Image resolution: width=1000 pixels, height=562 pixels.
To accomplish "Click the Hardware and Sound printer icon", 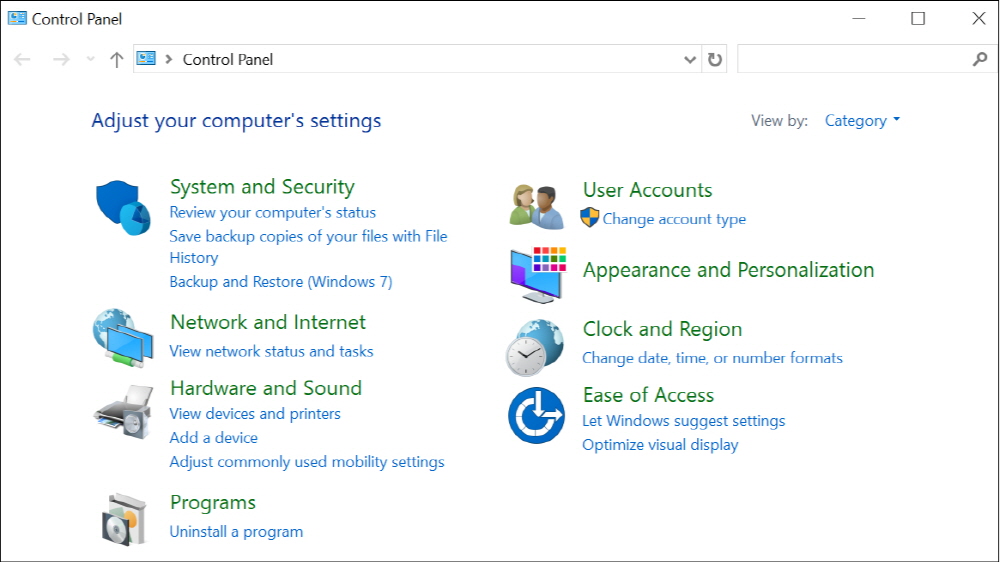I will tap(123, 410).
